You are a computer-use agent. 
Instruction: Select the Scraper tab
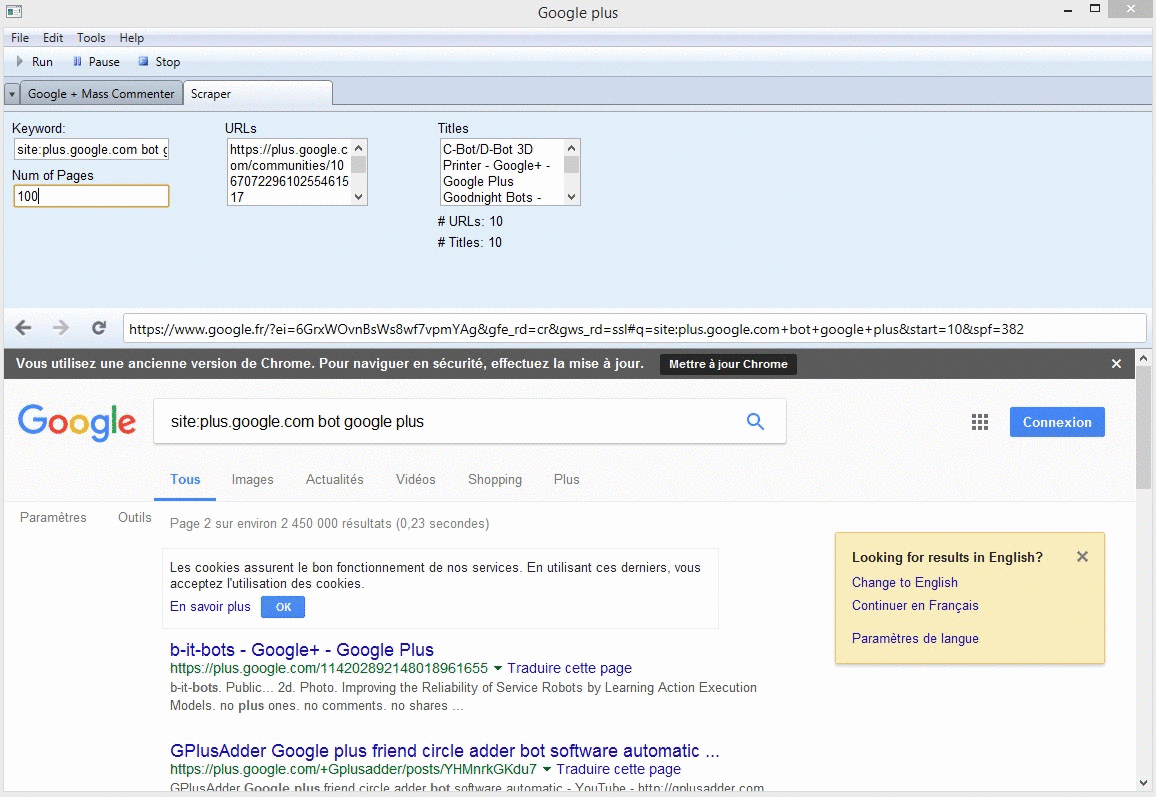pos(258,94)
